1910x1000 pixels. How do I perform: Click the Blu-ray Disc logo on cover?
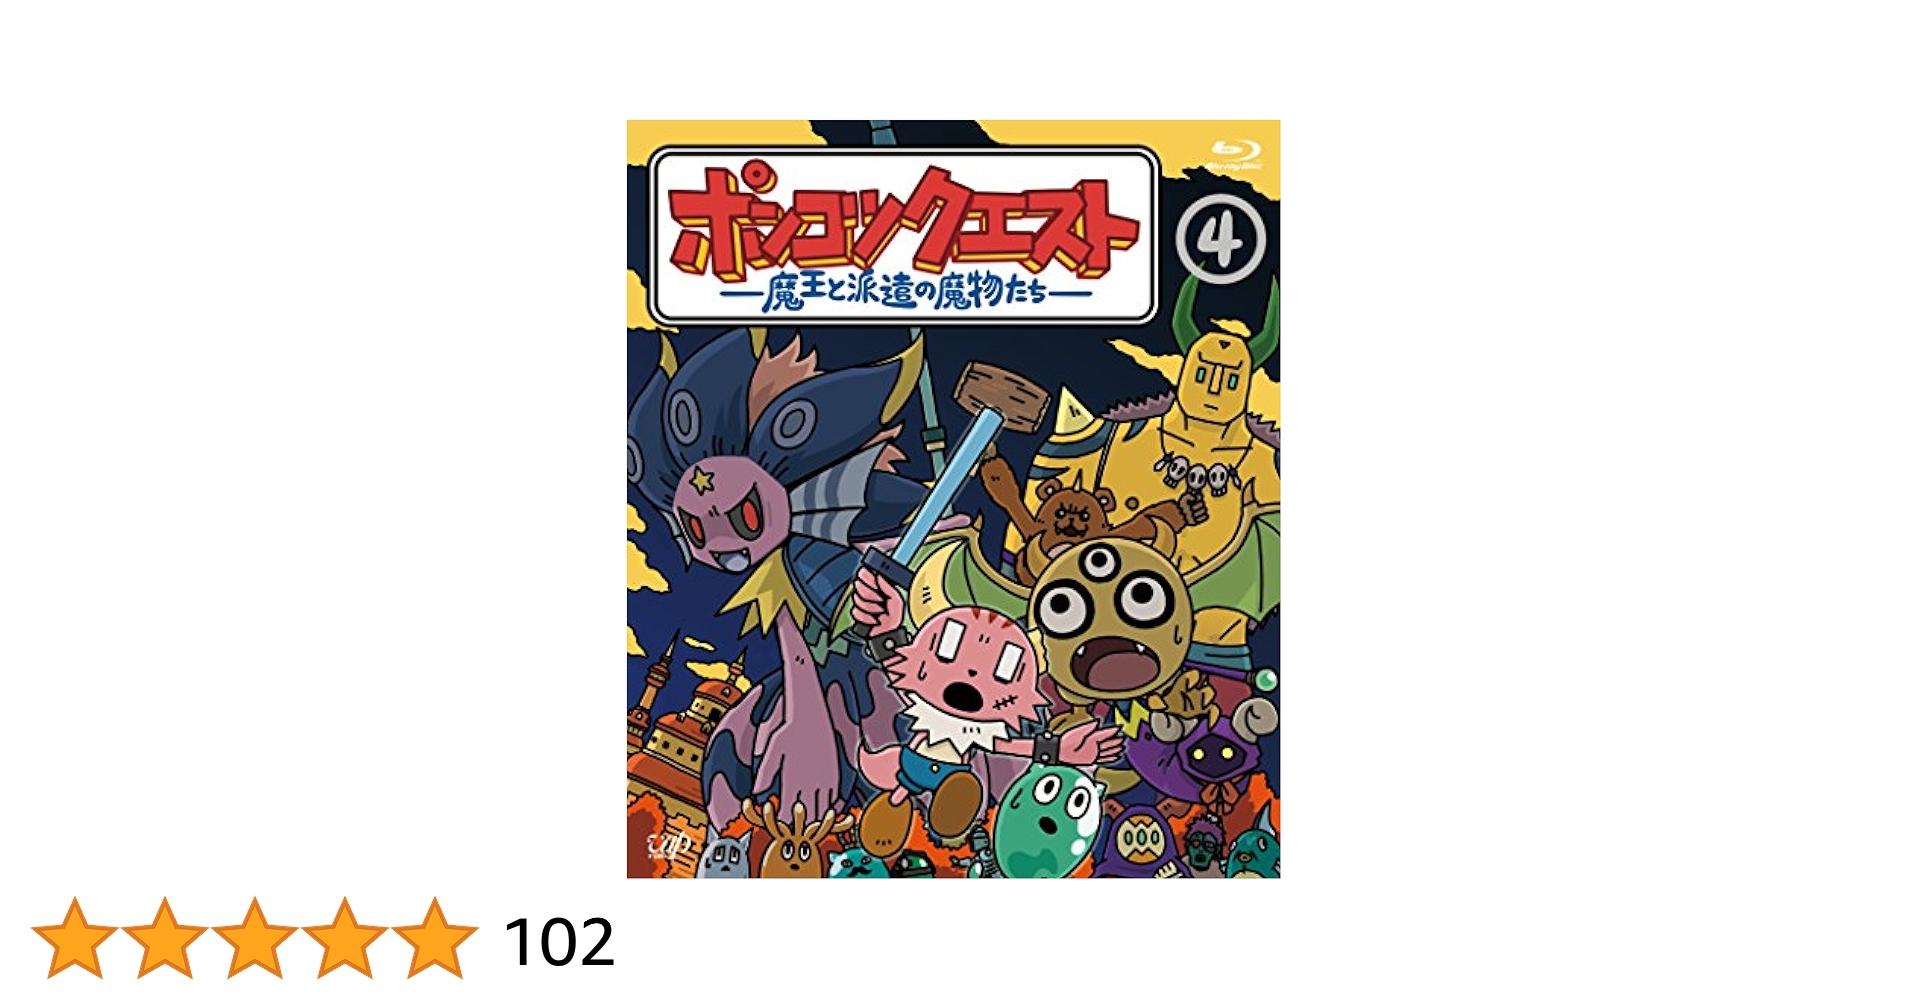click(x=1238, y=154)
